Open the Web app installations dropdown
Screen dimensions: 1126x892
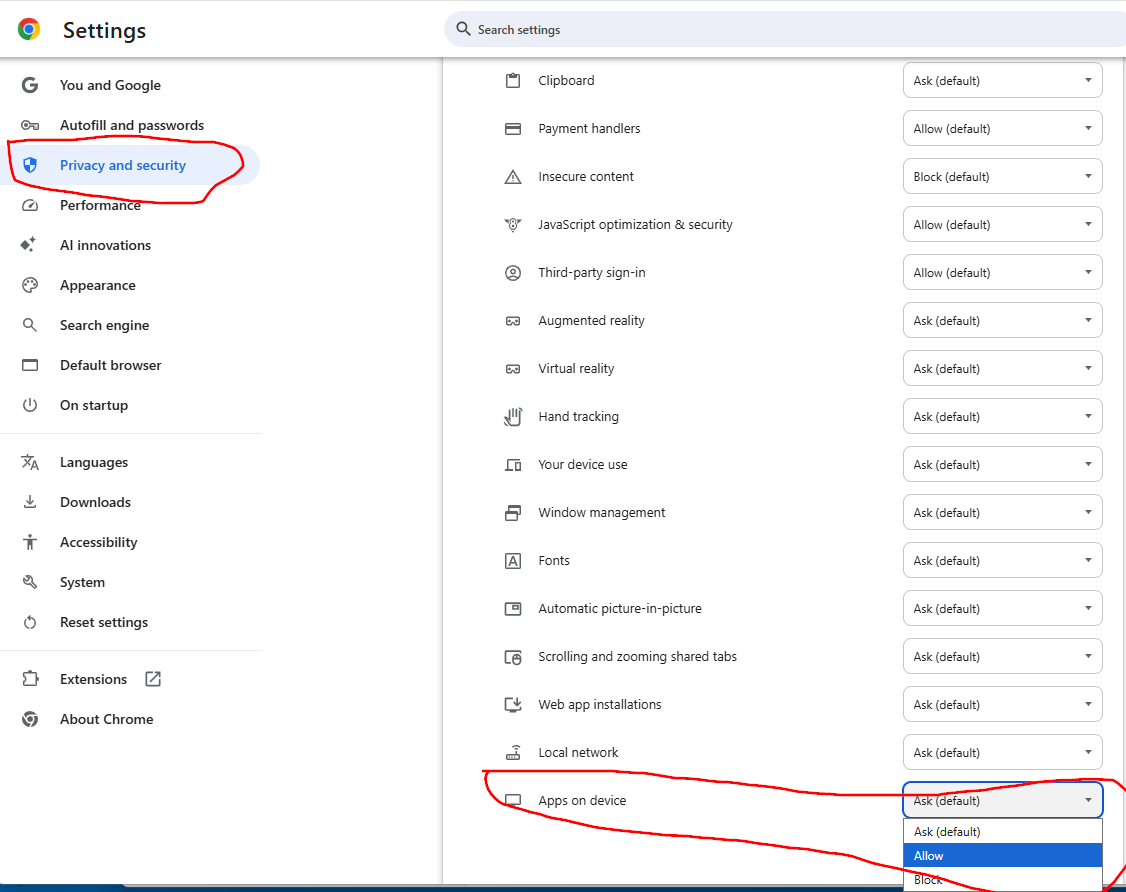tap(1002, 705)
